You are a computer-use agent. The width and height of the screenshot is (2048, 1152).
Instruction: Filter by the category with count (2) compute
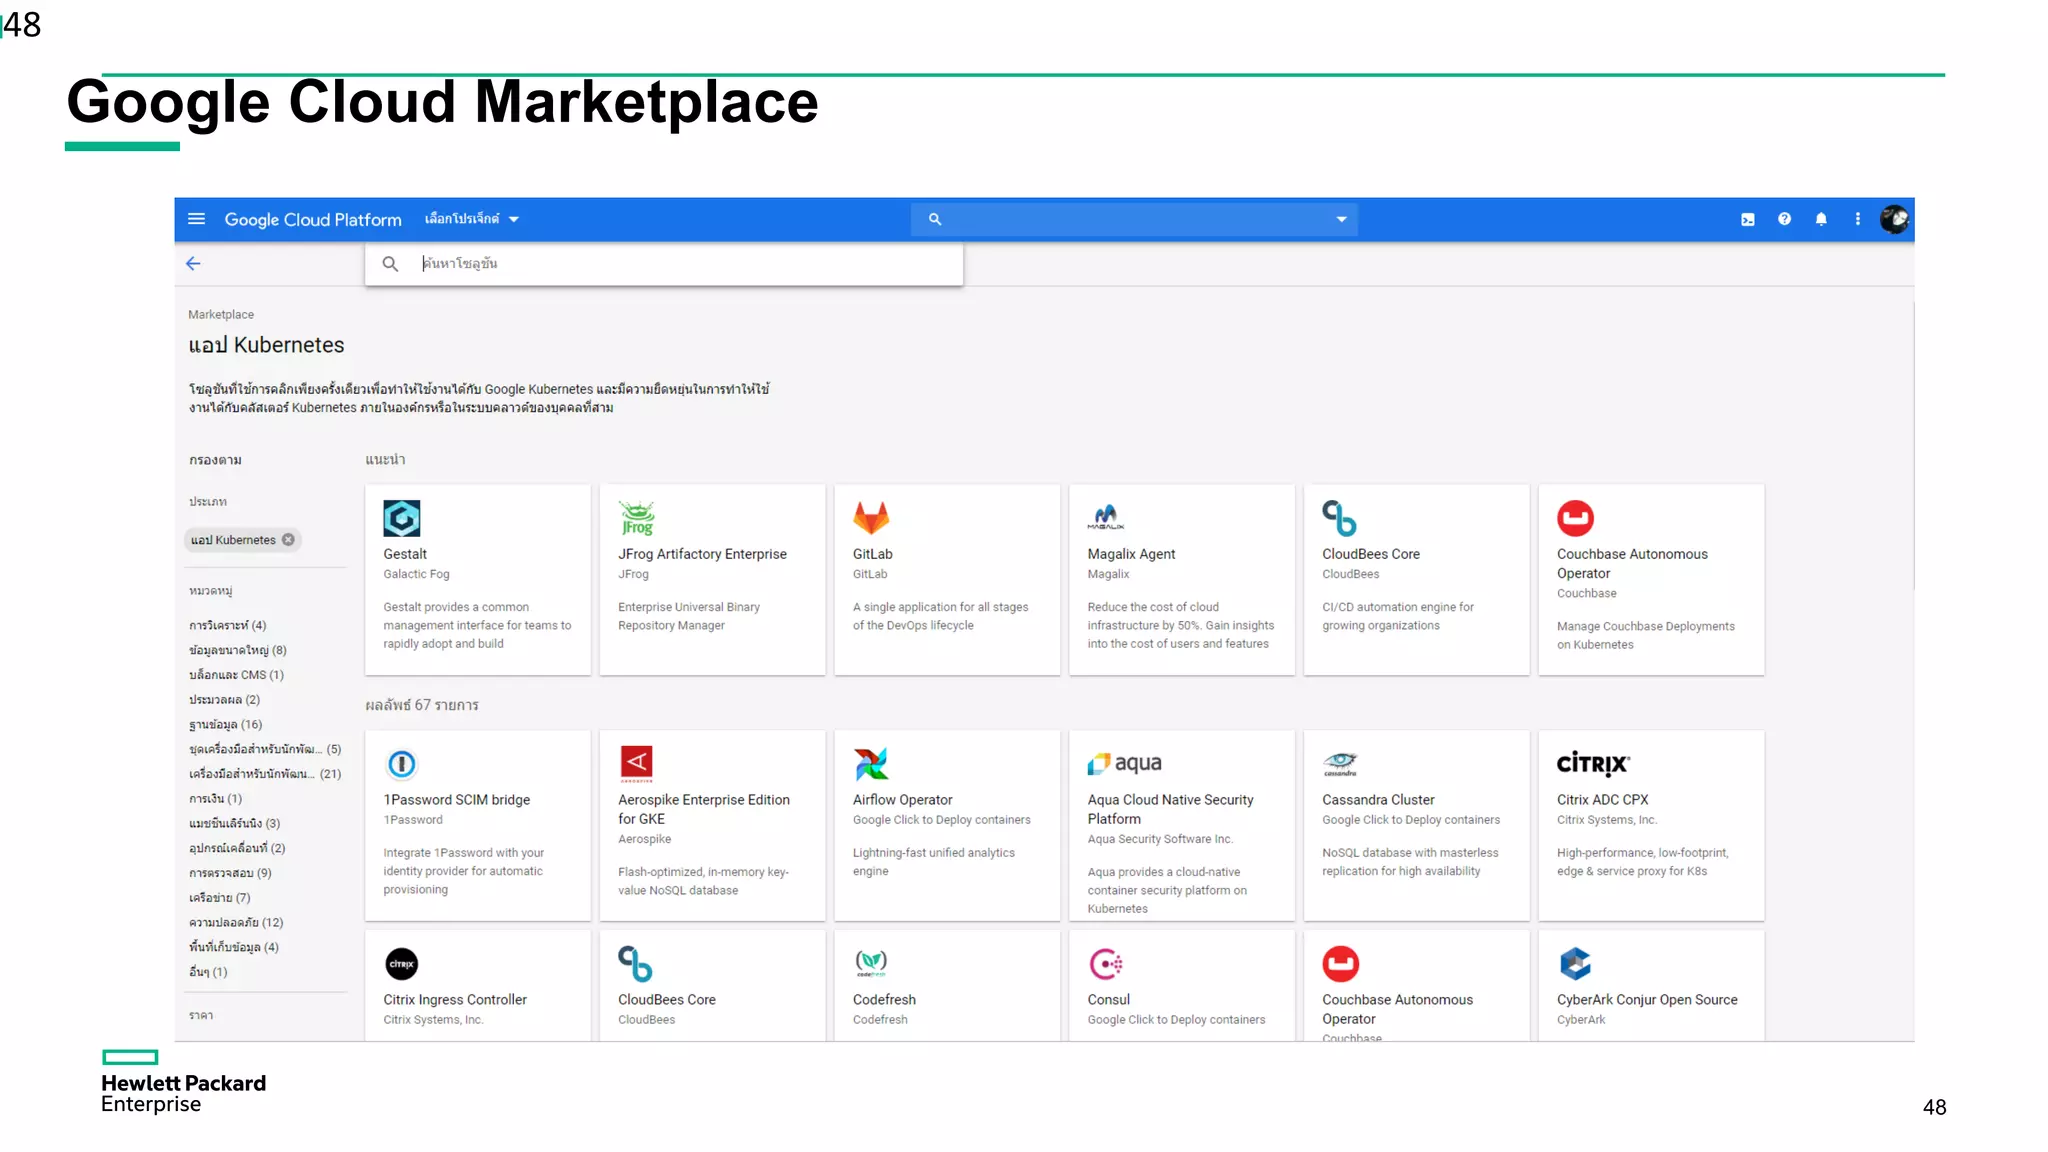(x=224, y=700)
